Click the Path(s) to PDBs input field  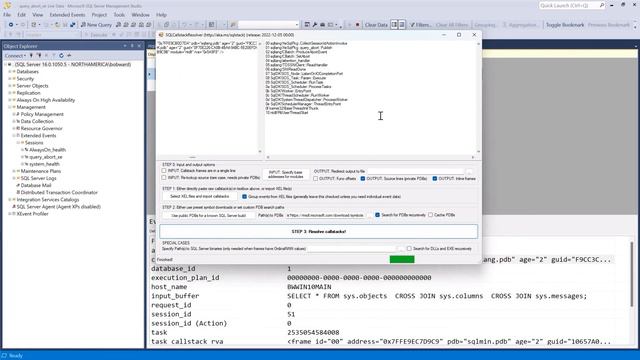(x=325, y=215)
